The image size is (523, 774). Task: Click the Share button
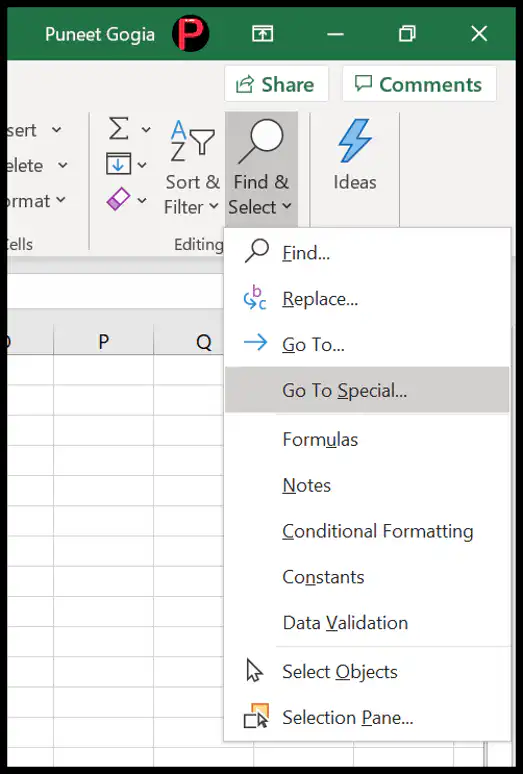coord(276,84)
